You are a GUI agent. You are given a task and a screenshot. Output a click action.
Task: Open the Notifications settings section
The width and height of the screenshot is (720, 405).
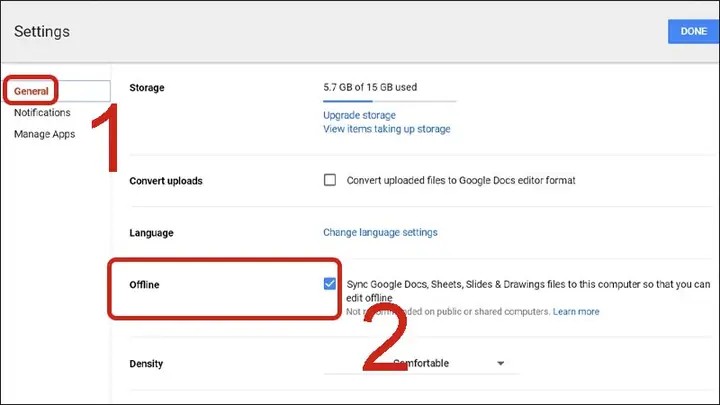pyautogui.click(x=42, y=112)
